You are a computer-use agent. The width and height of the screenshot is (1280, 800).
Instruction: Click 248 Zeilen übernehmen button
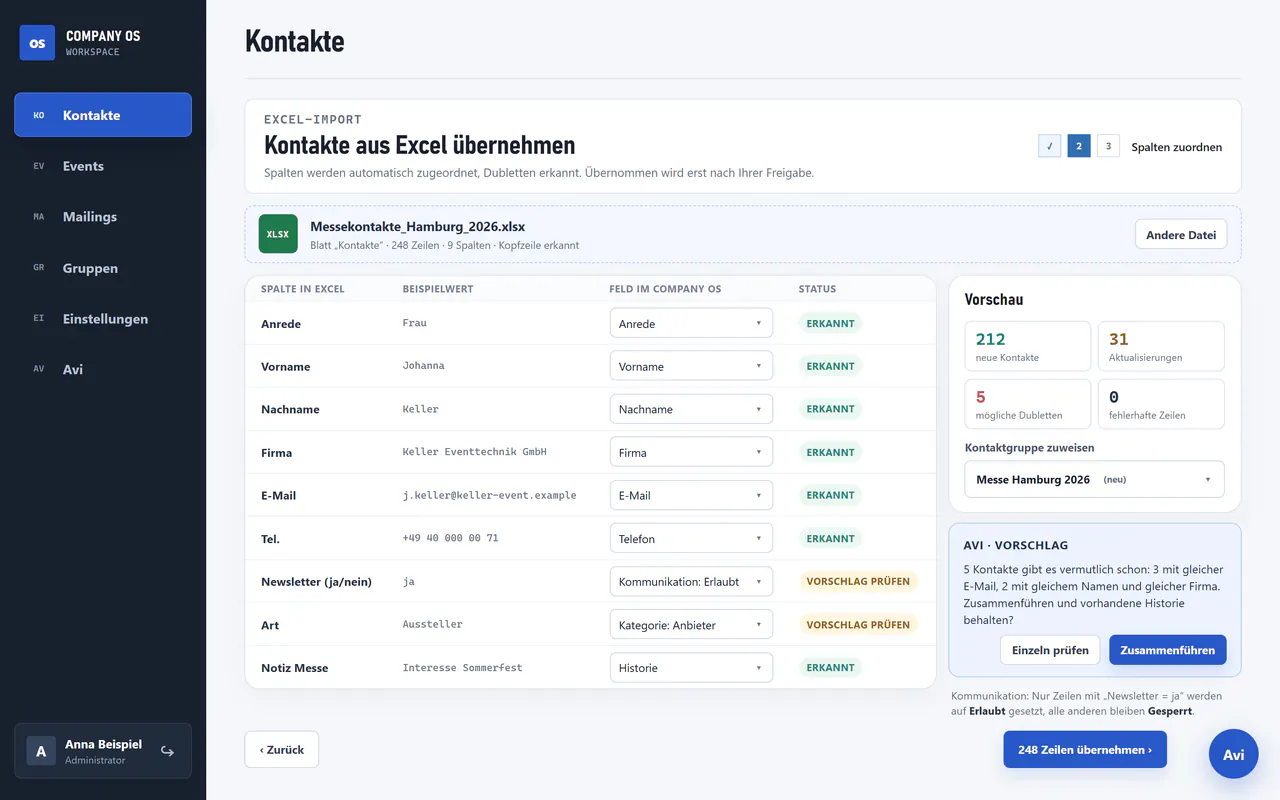pos(1085,749)
